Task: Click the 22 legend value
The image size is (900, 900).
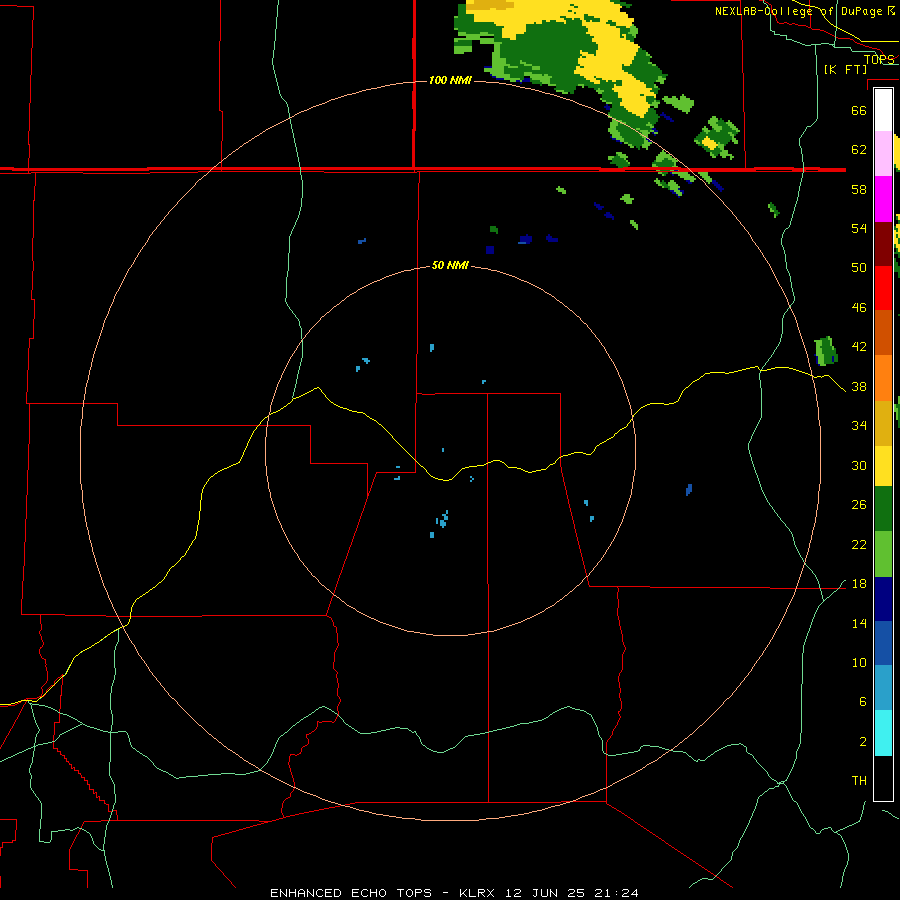Action: pos(859,545)
